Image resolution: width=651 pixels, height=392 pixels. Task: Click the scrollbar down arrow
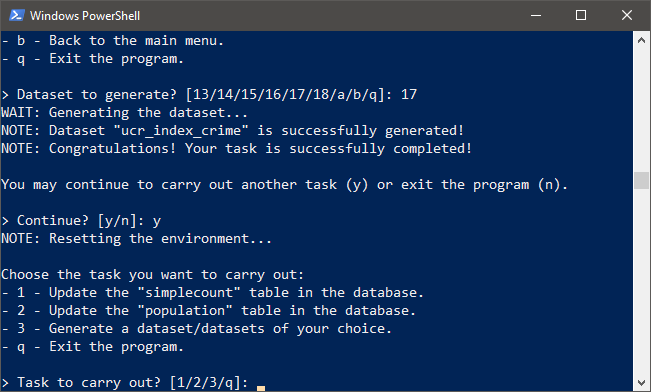[641, 382]
